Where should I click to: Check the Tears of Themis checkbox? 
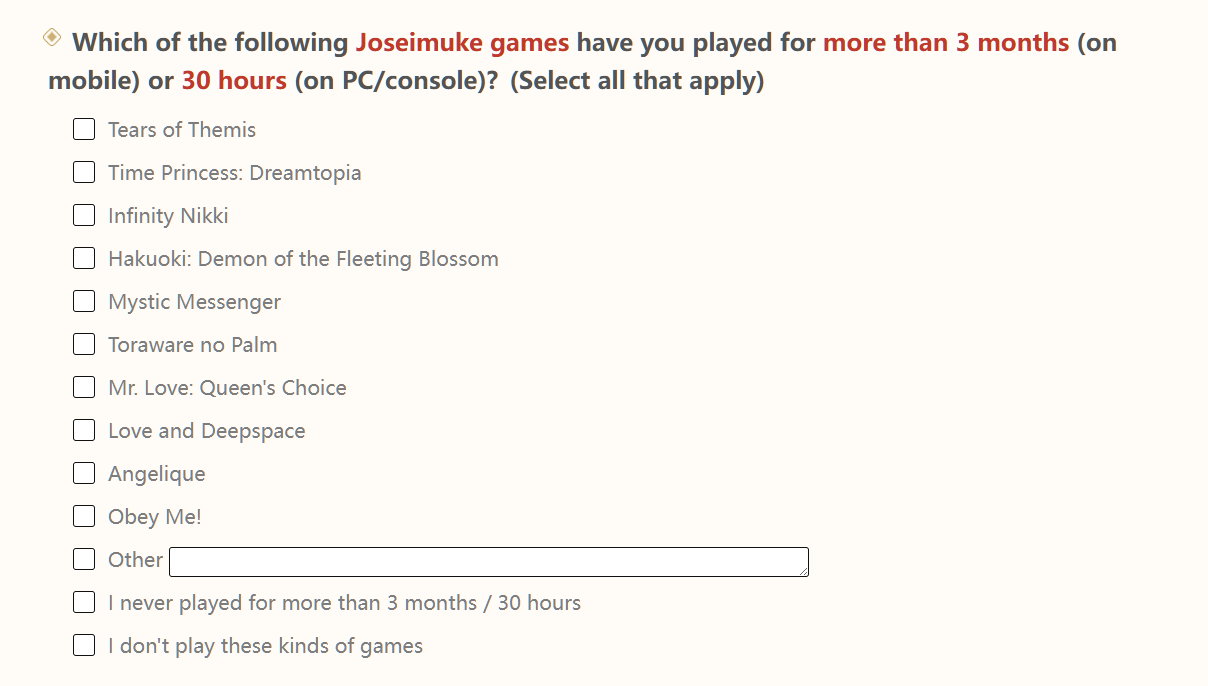(x=84, y=129)
